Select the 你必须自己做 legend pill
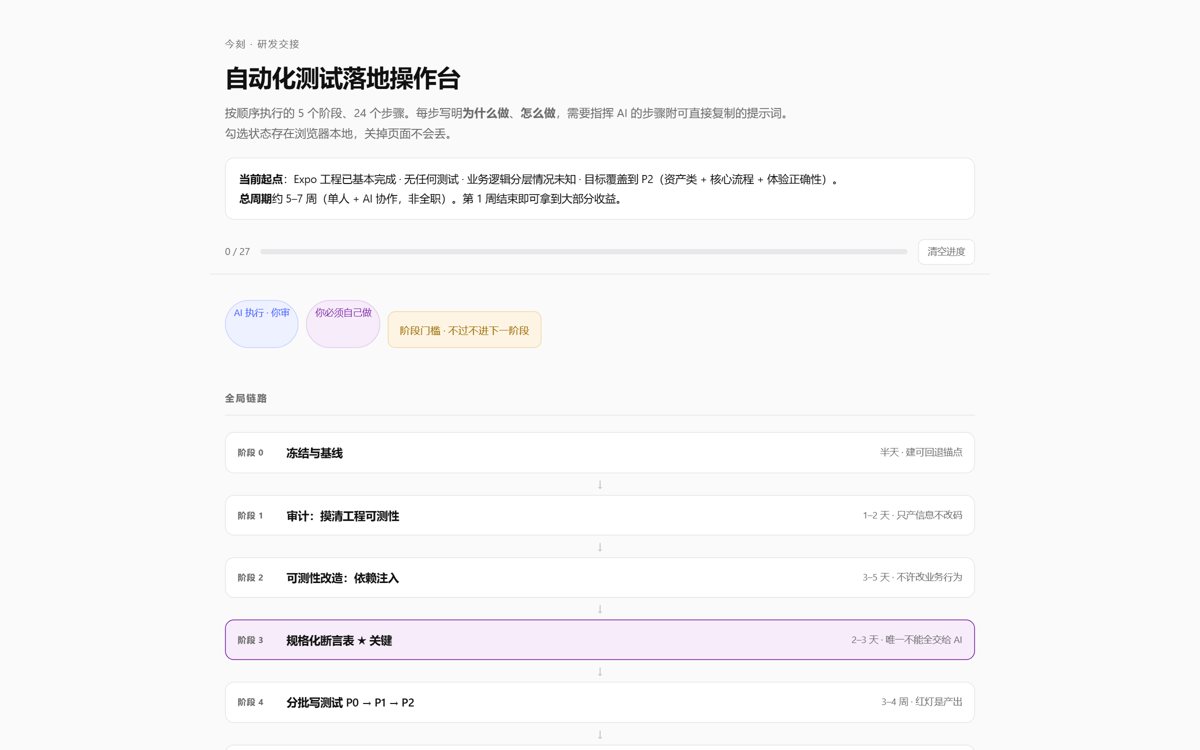 coord(343,324)
